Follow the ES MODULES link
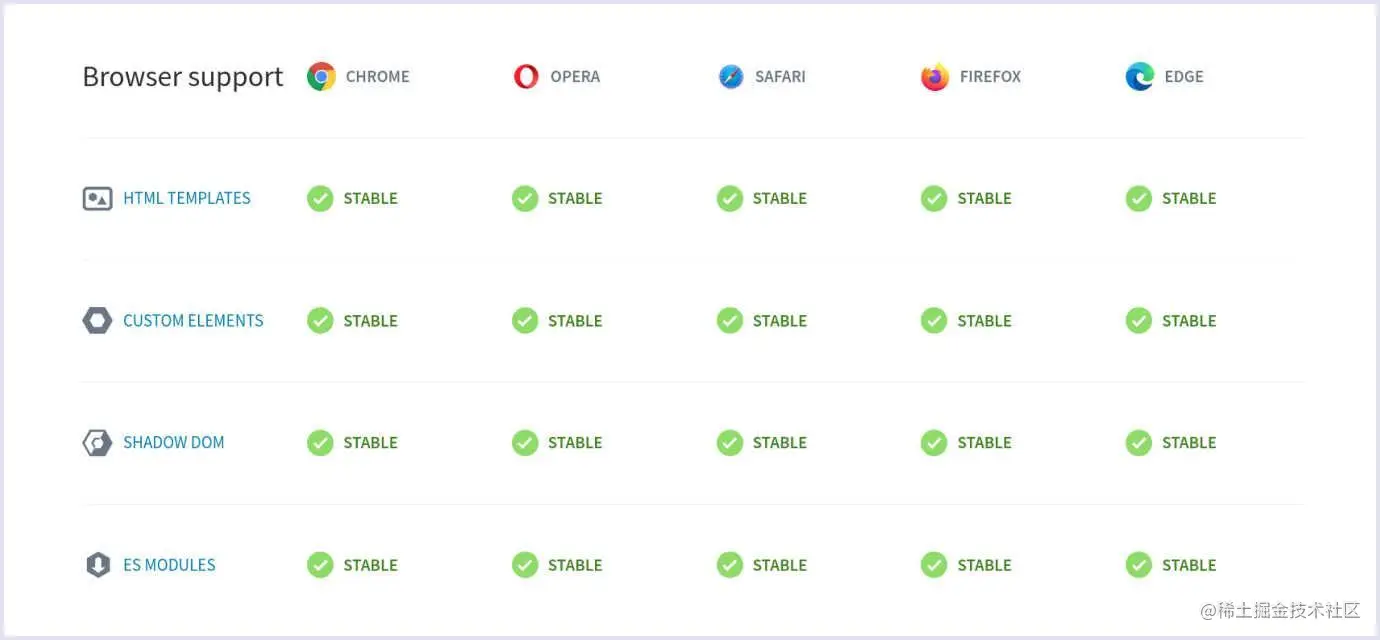 point(169,565)
